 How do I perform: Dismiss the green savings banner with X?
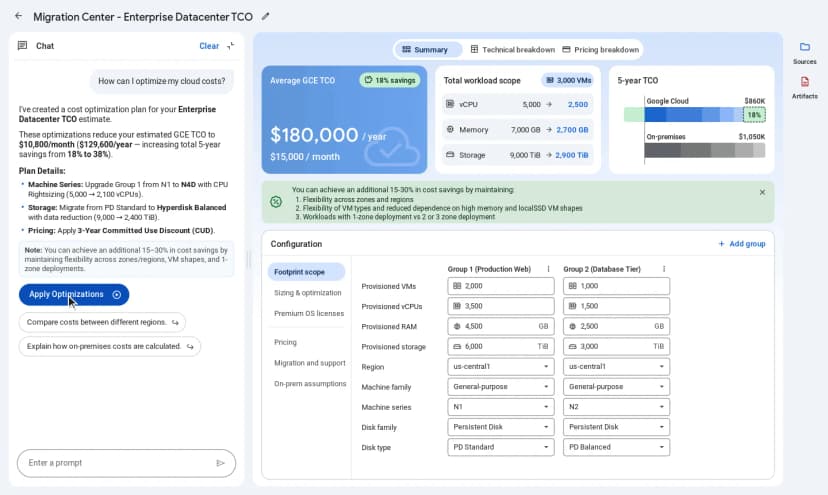(x=762, y=192)
